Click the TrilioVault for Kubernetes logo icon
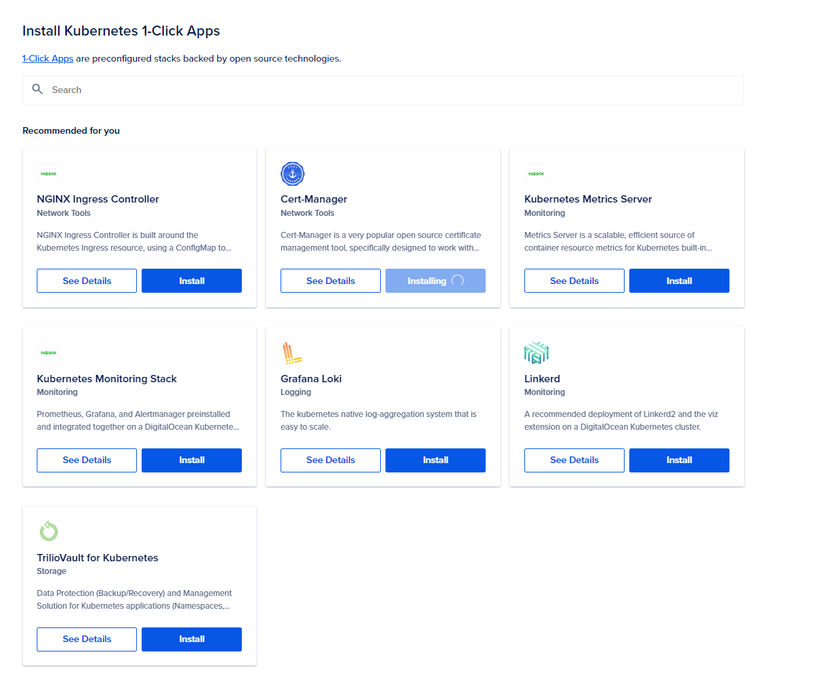Screen dimensions: 825x679 tap(49, 531)
